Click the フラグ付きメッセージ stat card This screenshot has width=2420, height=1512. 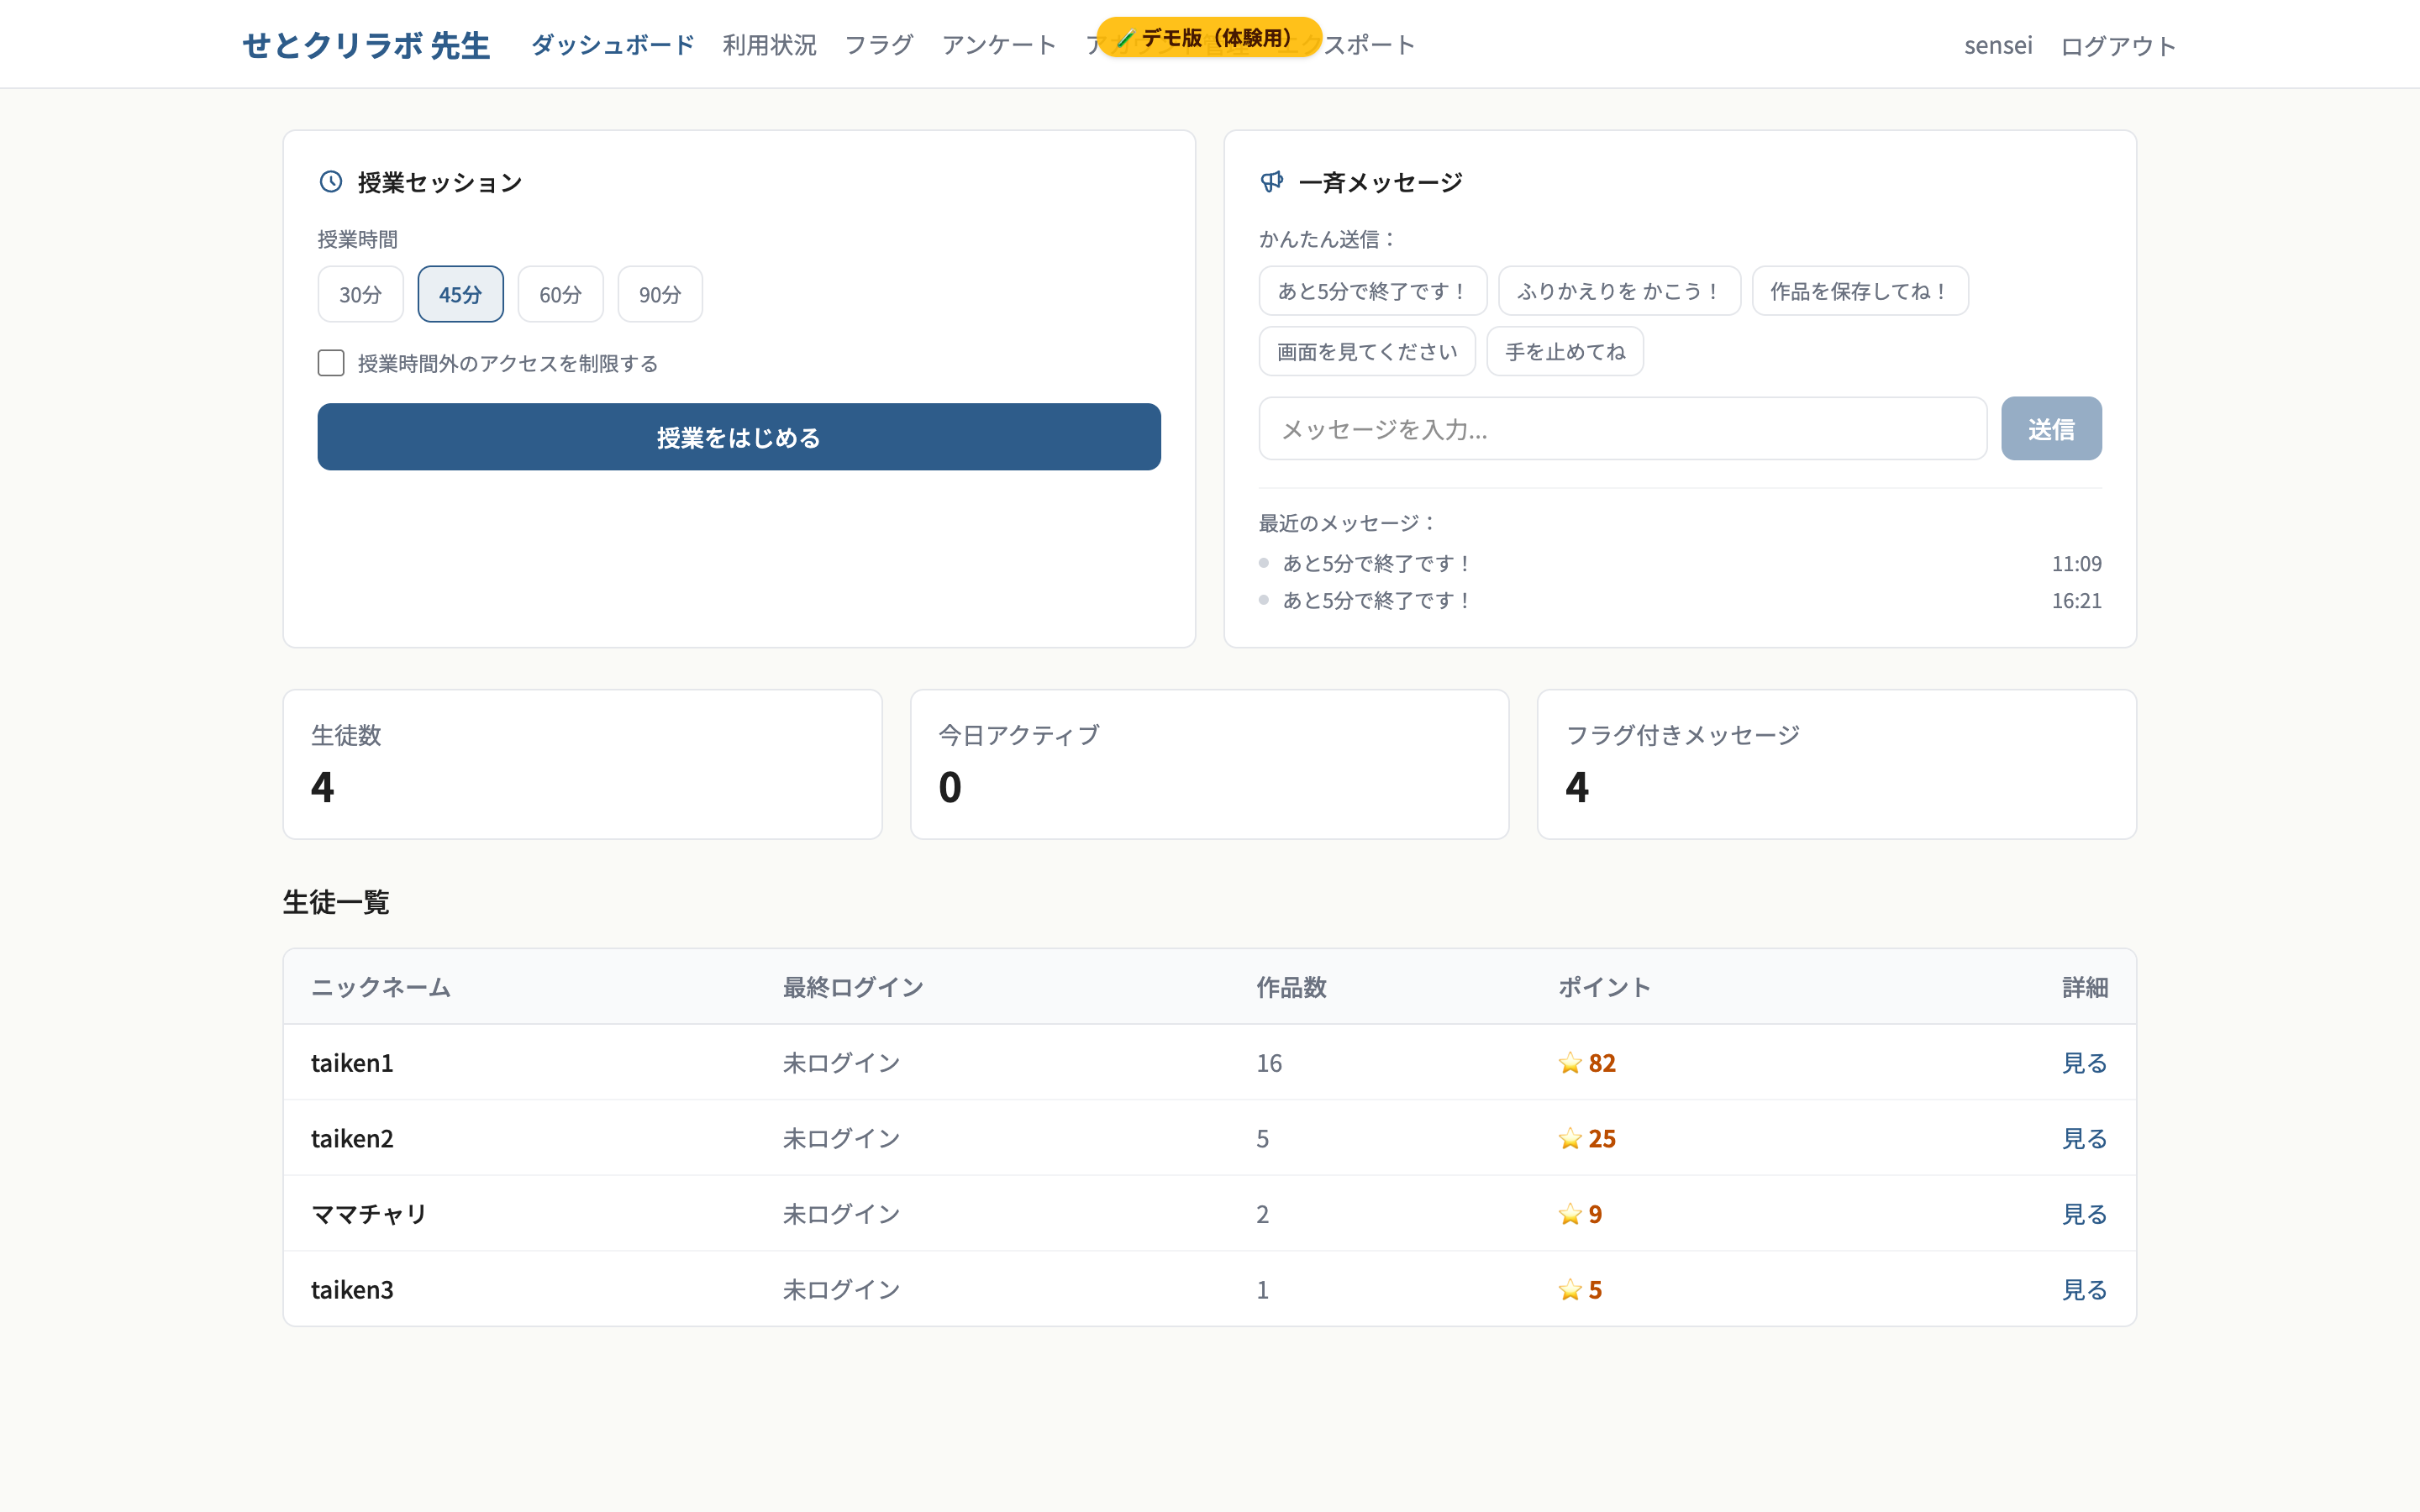coord(1836,764)
